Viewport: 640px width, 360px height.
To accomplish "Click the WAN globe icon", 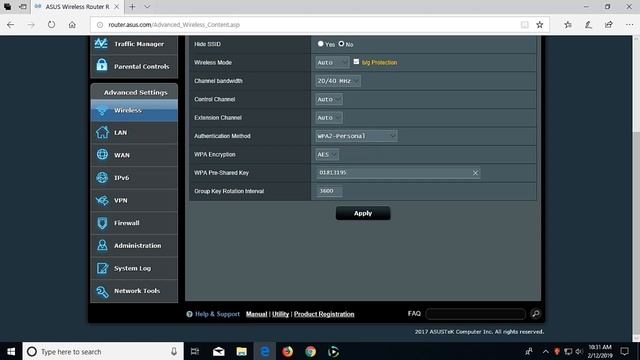I will (x=102, y=154).
